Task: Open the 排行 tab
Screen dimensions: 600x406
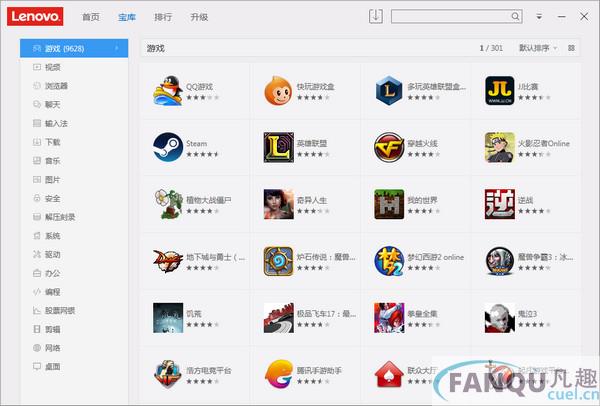Action: coord(163,17)
